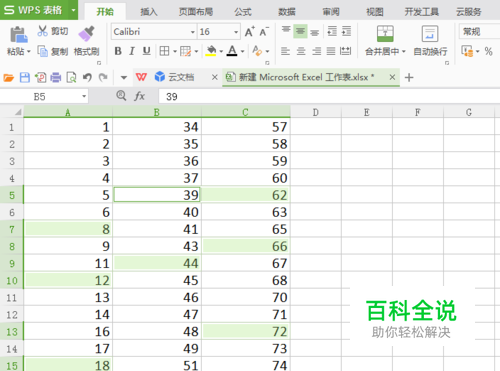Image resolution: width=500 pixels, height=371 pixels.
Task: Close the Excel 工作表.xlsx tab
Action: tap(392, 77)
